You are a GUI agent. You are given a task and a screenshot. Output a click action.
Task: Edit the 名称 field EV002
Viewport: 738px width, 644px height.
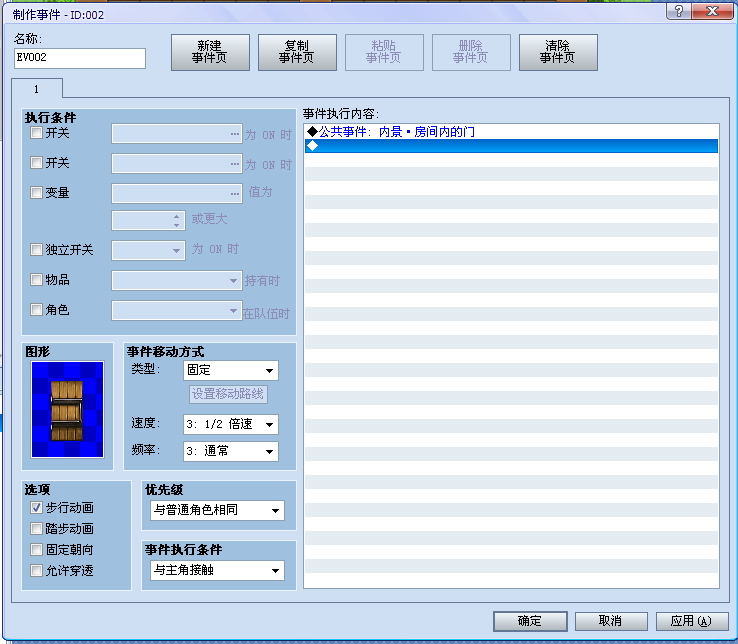[x=80, y=58]
